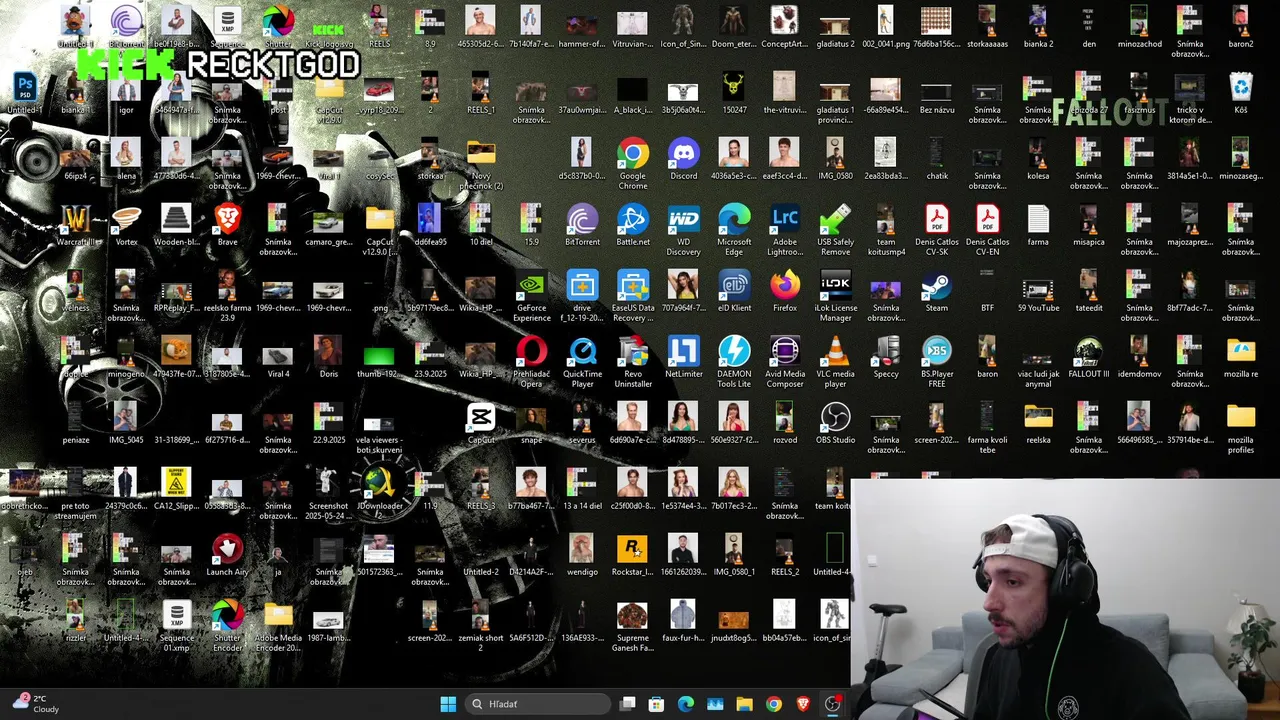
Task: Select faux-fur-h image thumbnail
Action: (683, 622)
